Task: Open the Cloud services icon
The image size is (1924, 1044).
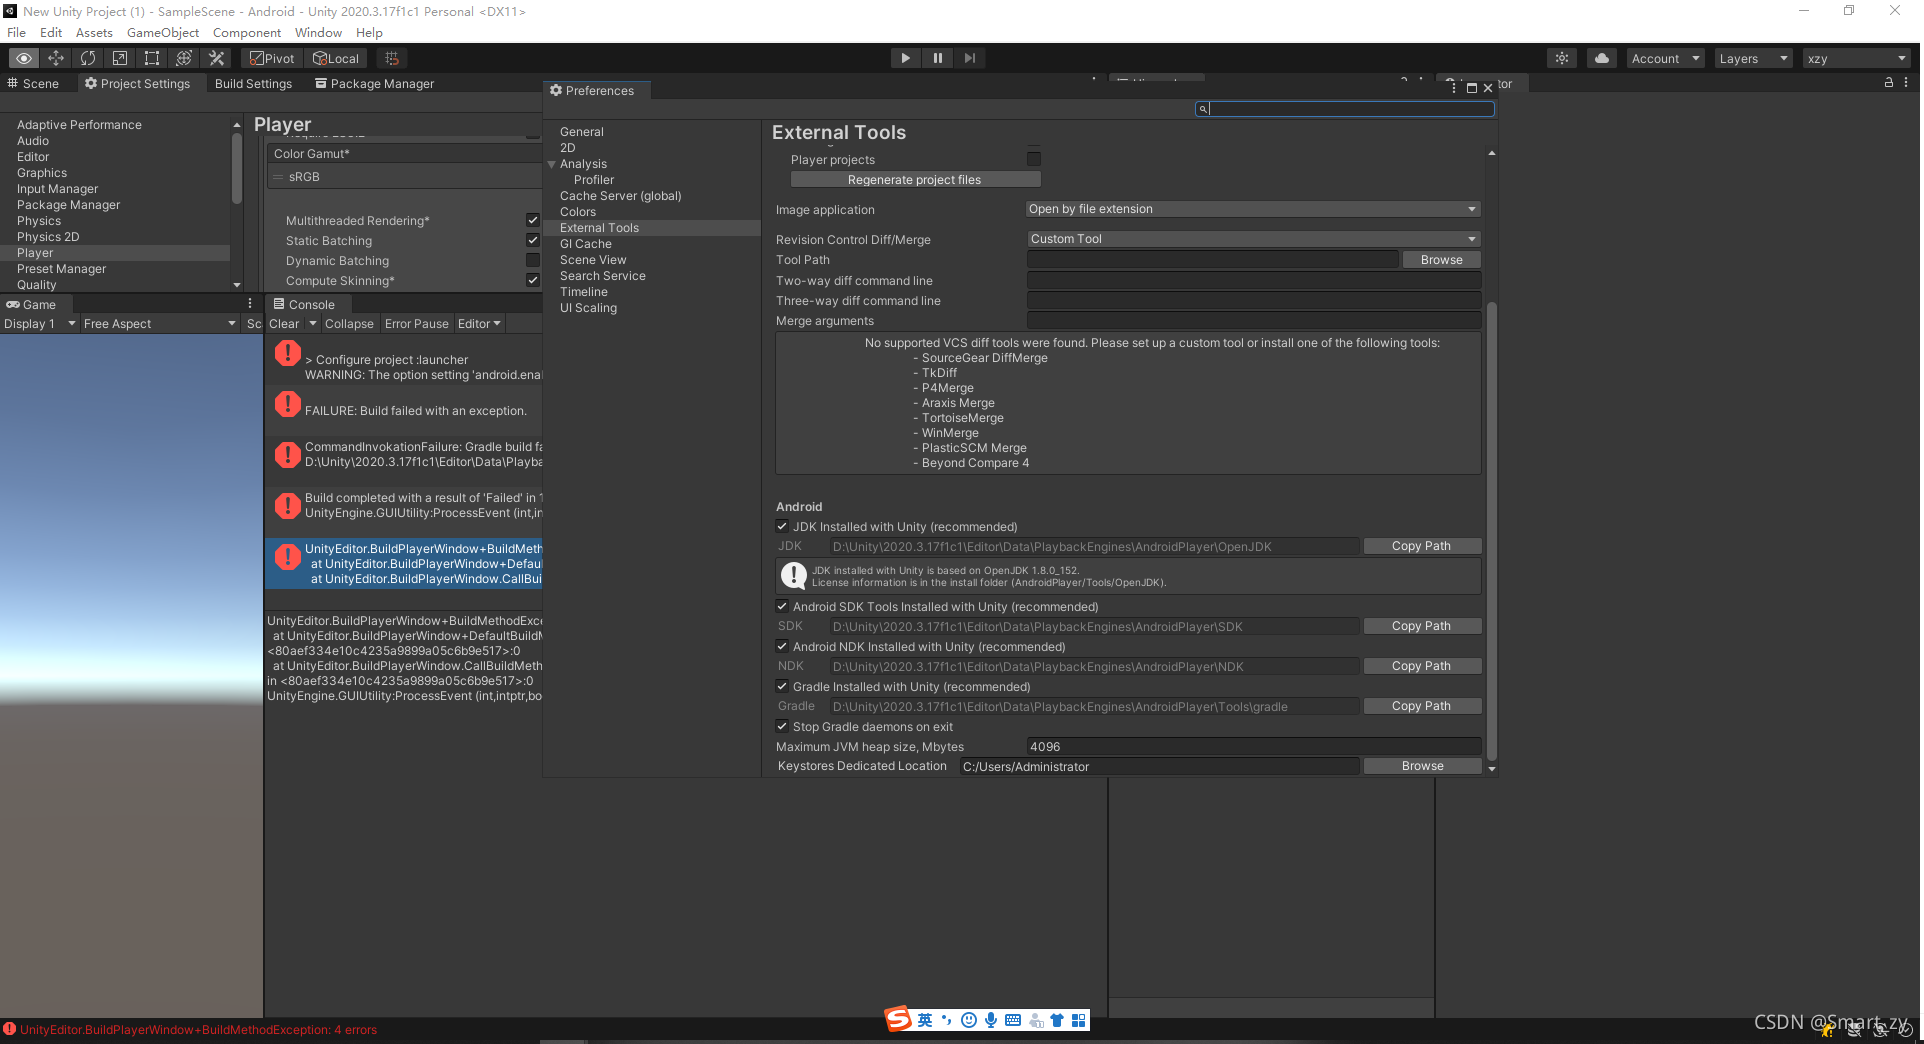Action: point(1602,58)
